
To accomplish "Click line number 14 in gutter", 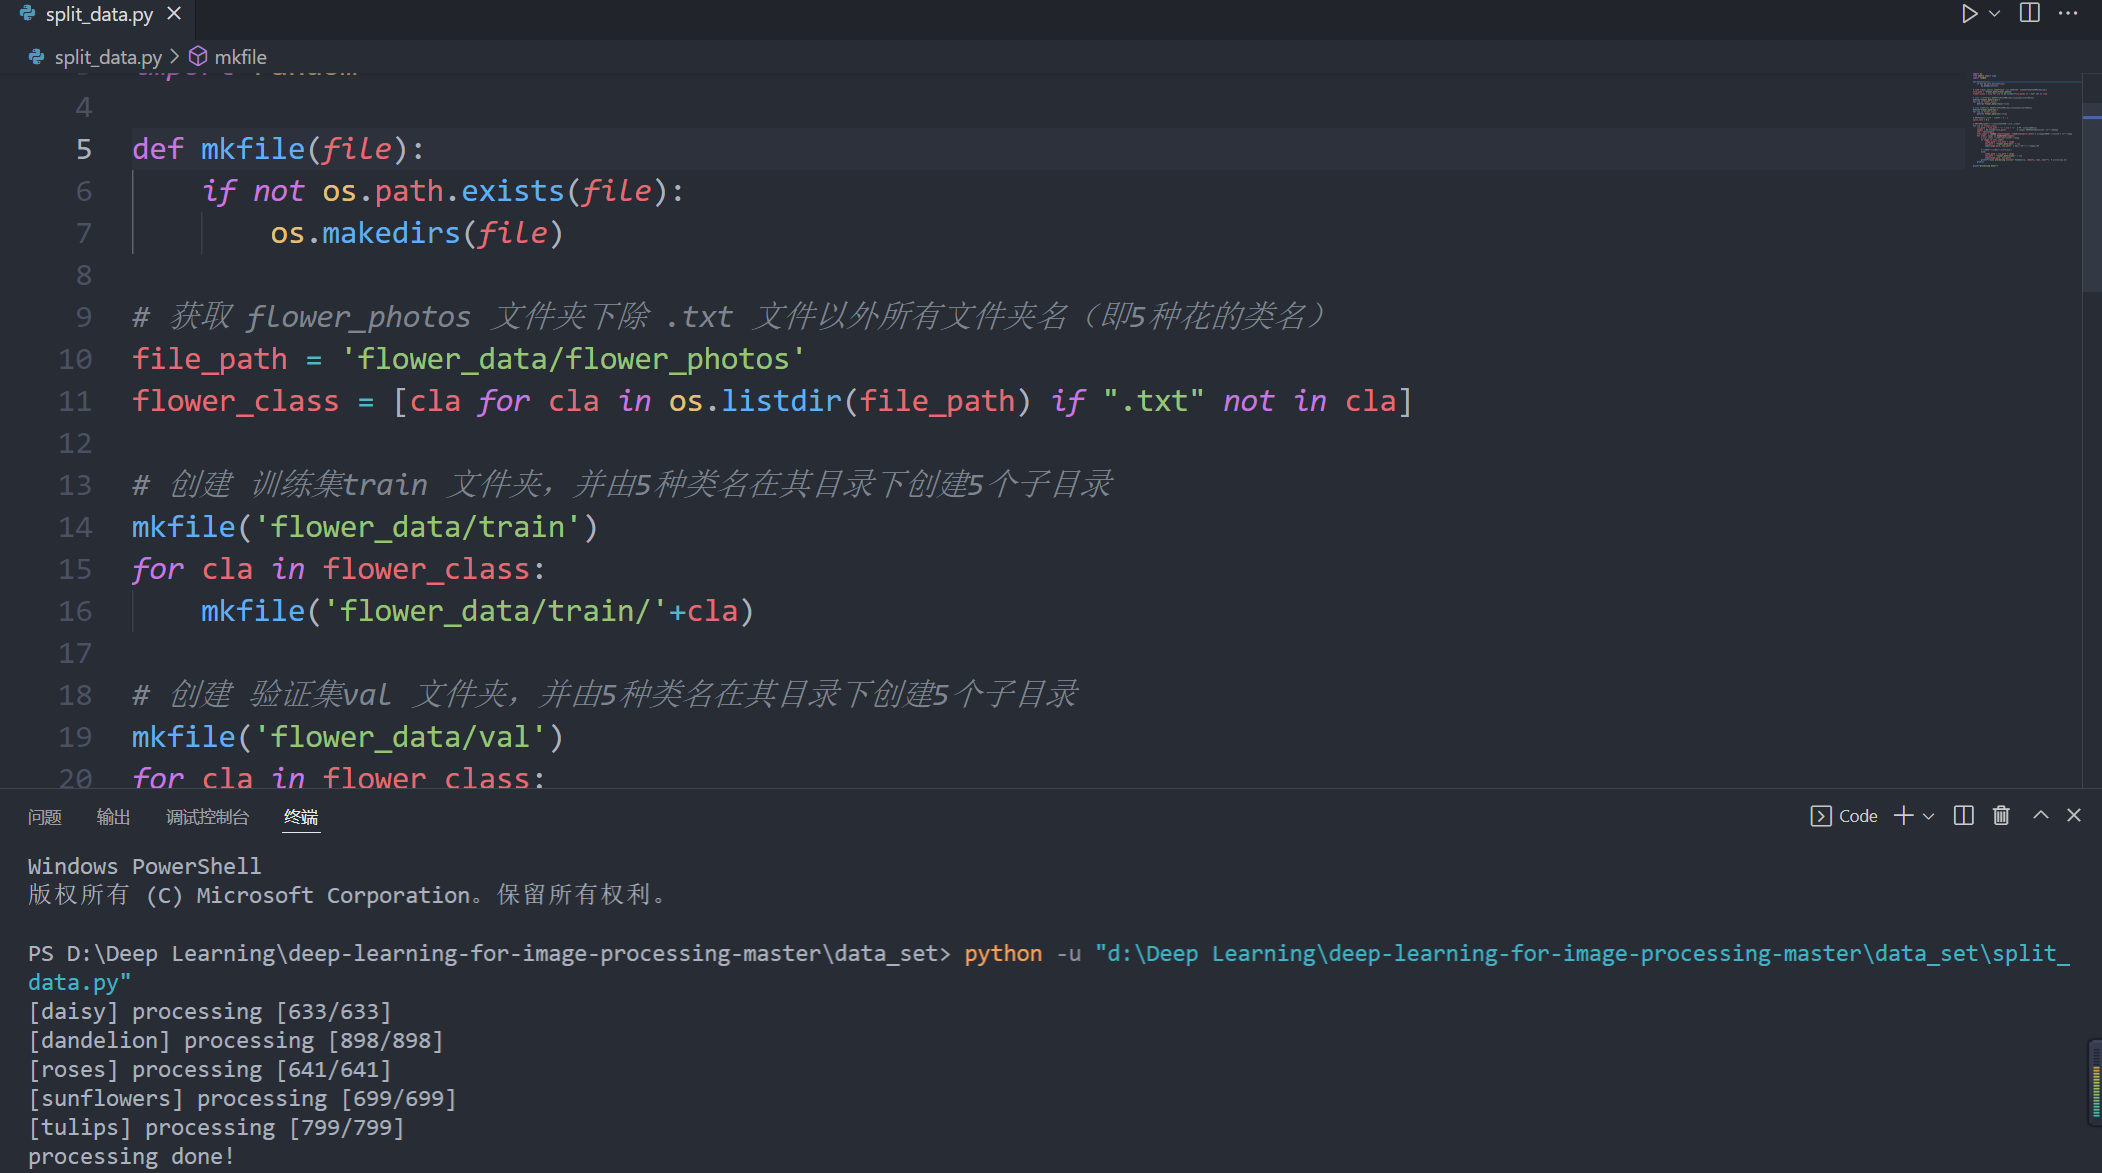I will coord(75,527).
